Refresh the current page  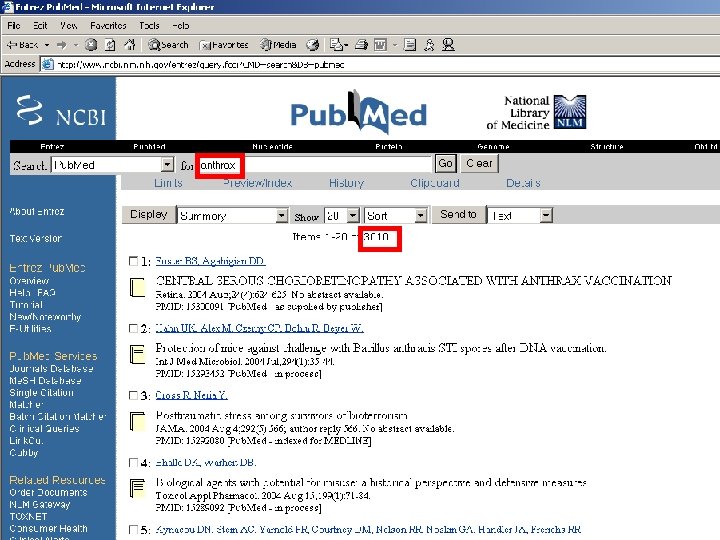pos(110,45)
